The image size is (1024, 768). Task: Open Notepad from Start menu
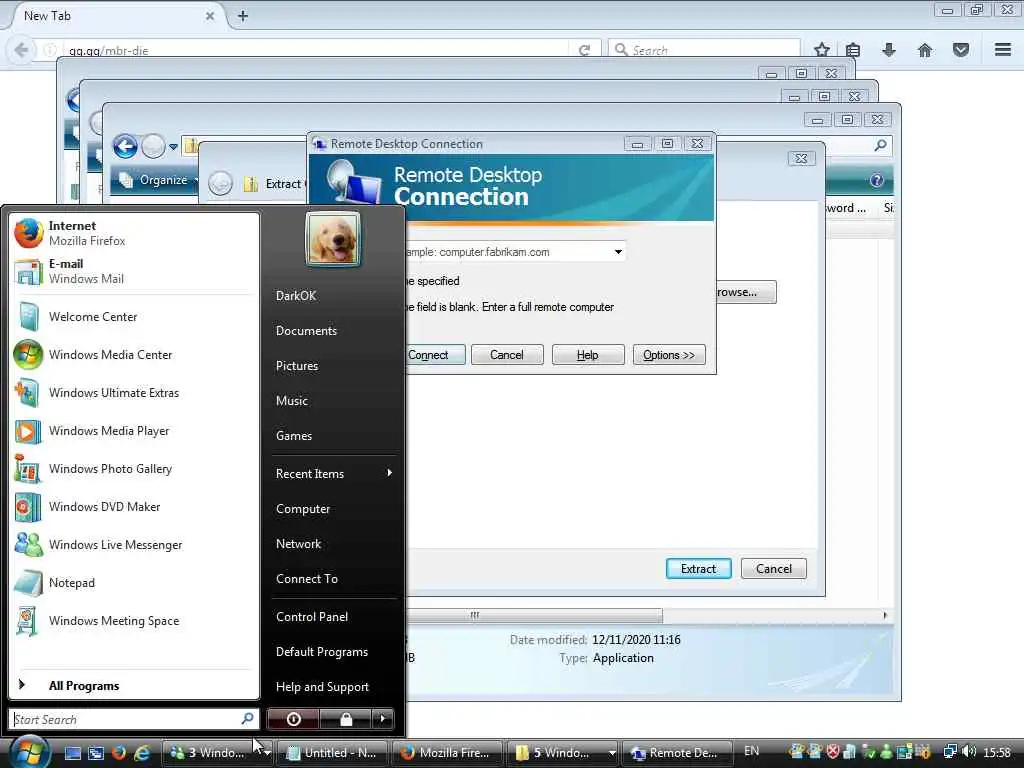(134, 583)
